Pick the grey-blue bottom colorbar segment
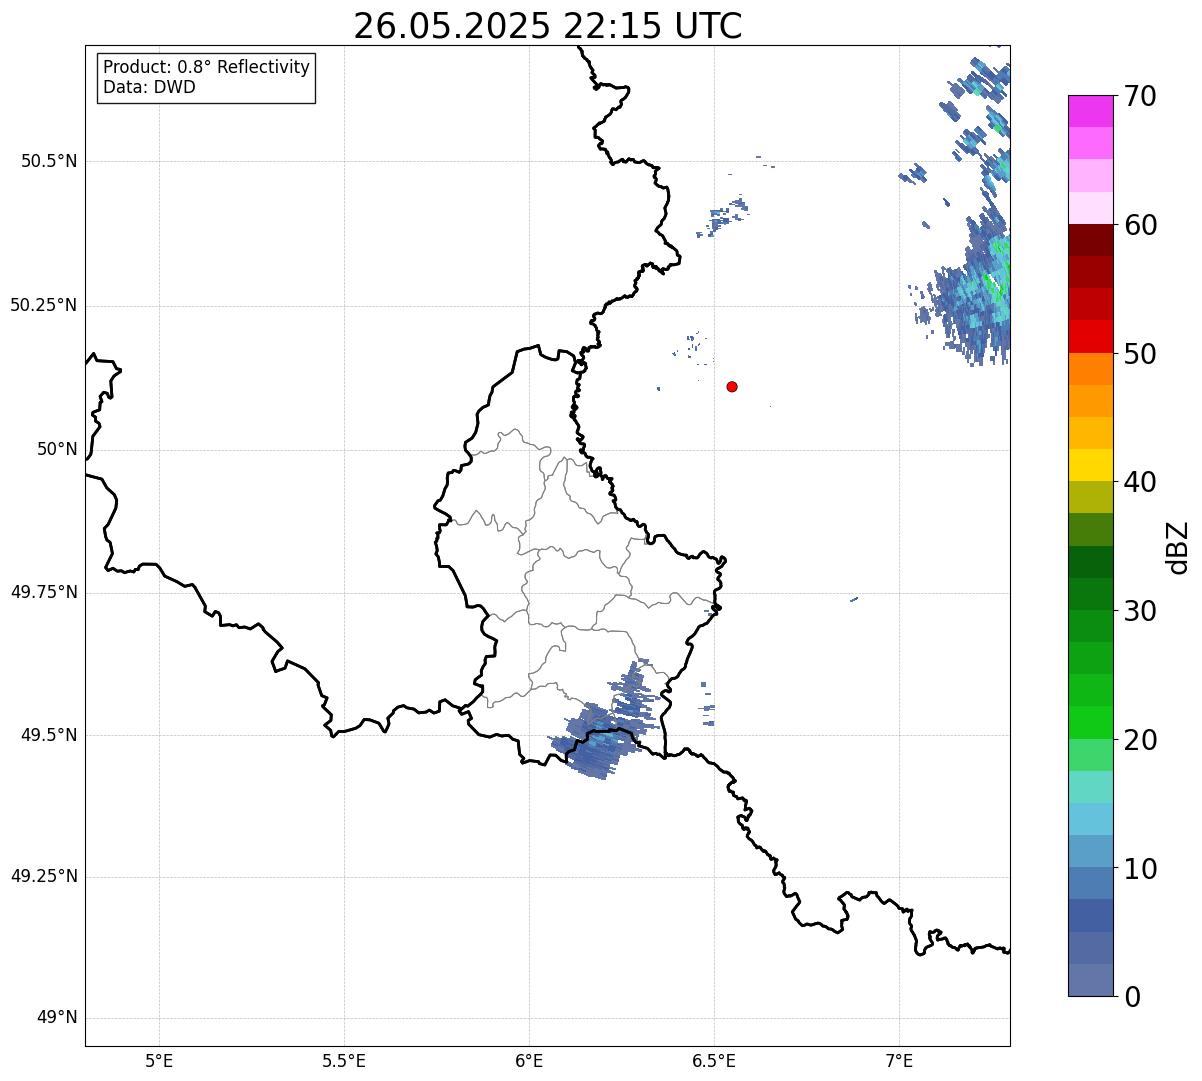This screenshot has height=1081, width=1202. (x=1090, y=980)
